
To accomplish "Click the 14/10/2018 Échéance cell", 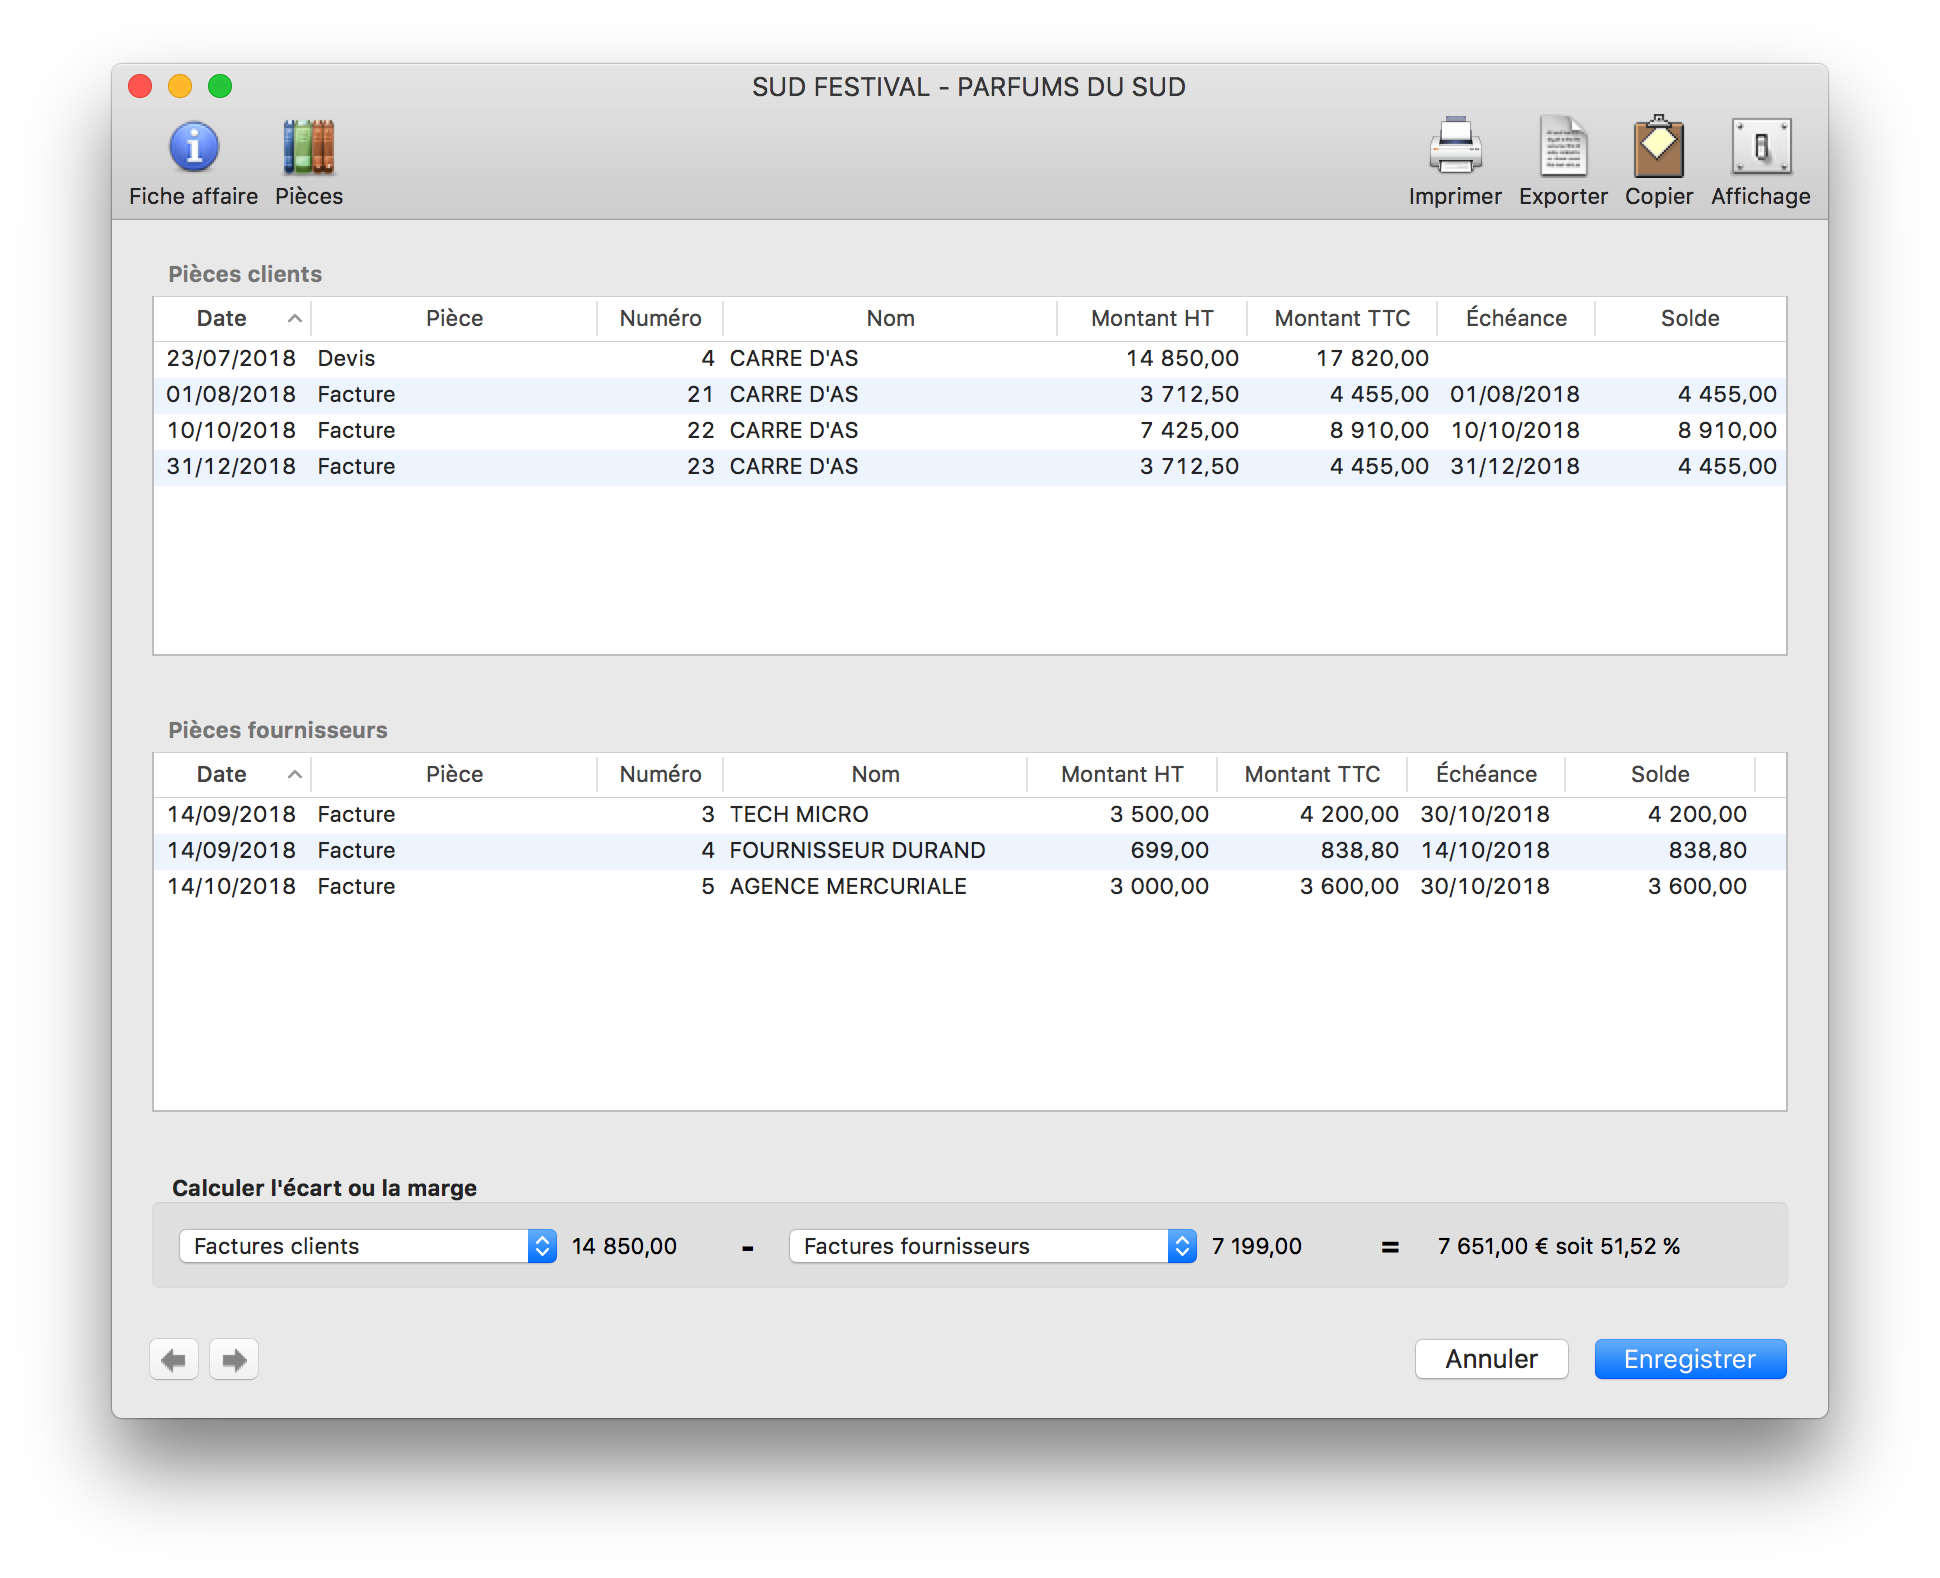I will 1485,851.
